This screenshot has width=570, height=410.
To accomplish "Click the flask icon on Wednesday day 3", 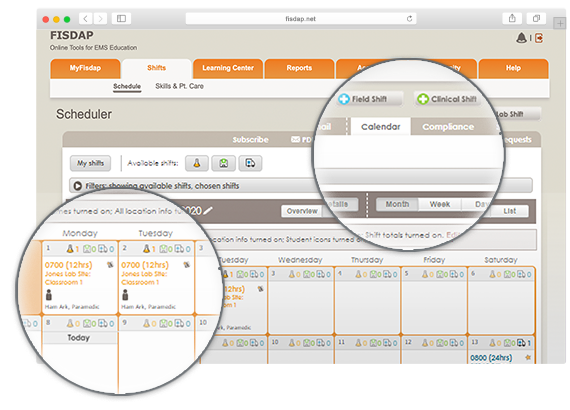I will (x=292, y=274).
